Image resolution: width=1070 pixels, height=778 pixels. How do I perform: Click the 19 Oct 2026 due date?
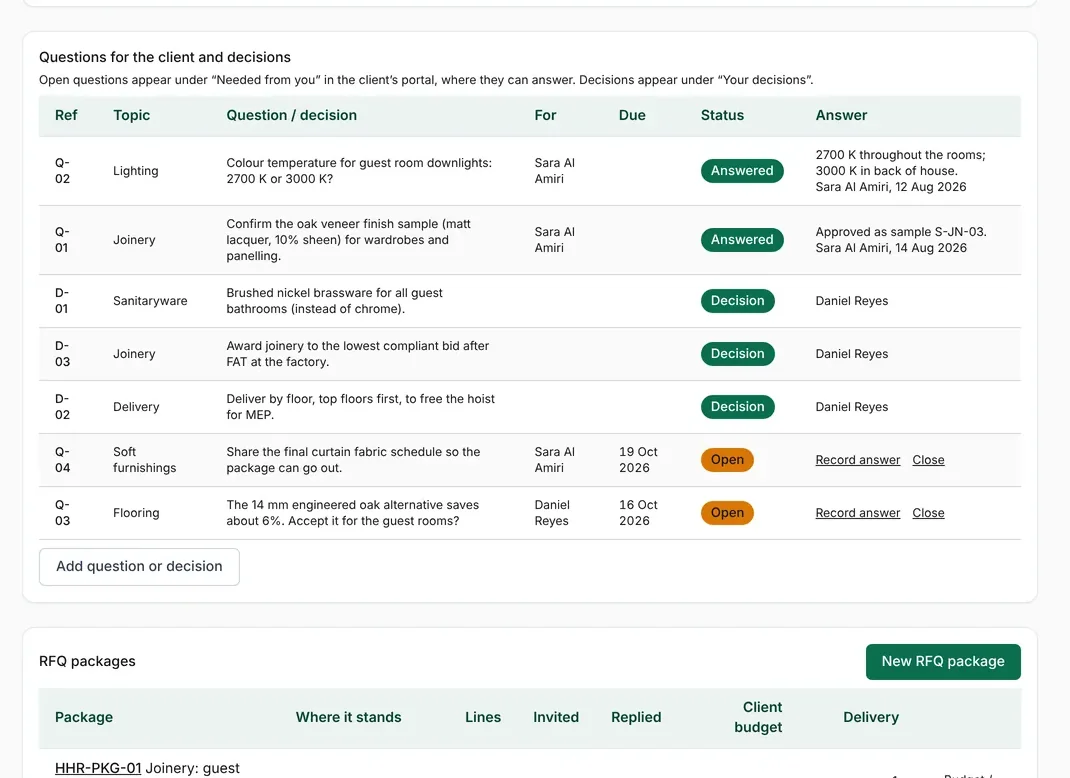(x=638, y=460)
